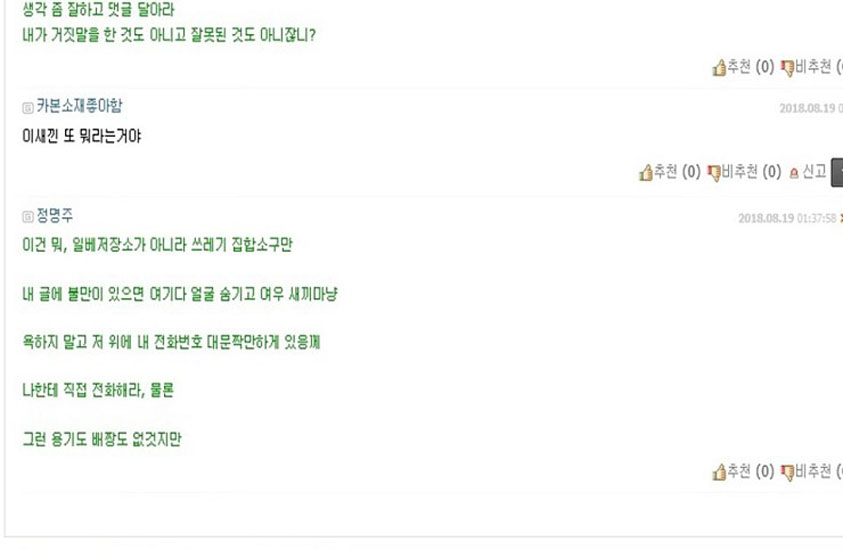Click the dark button right of 신고
Viewport: 843px width, 550px height.
[837, 173]
